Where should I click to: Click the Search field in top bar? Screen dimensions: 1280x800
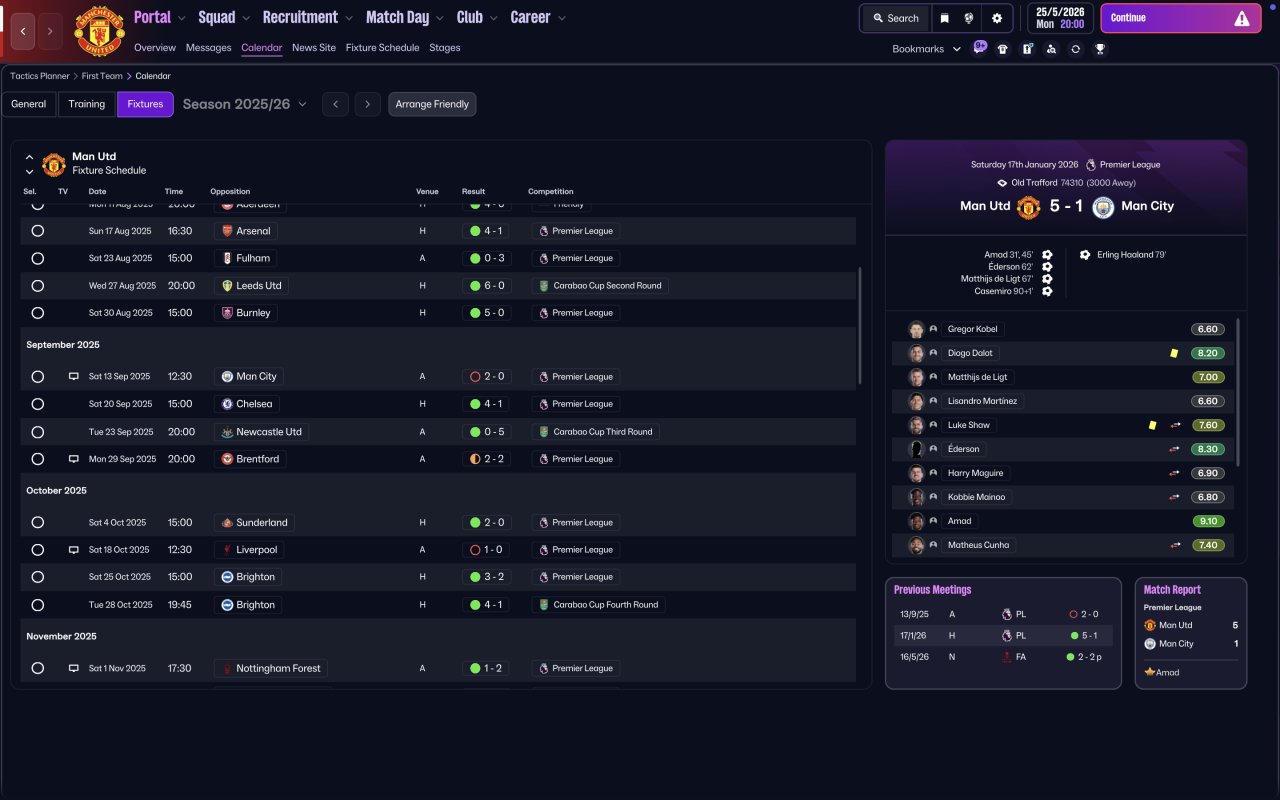point(895,18)
